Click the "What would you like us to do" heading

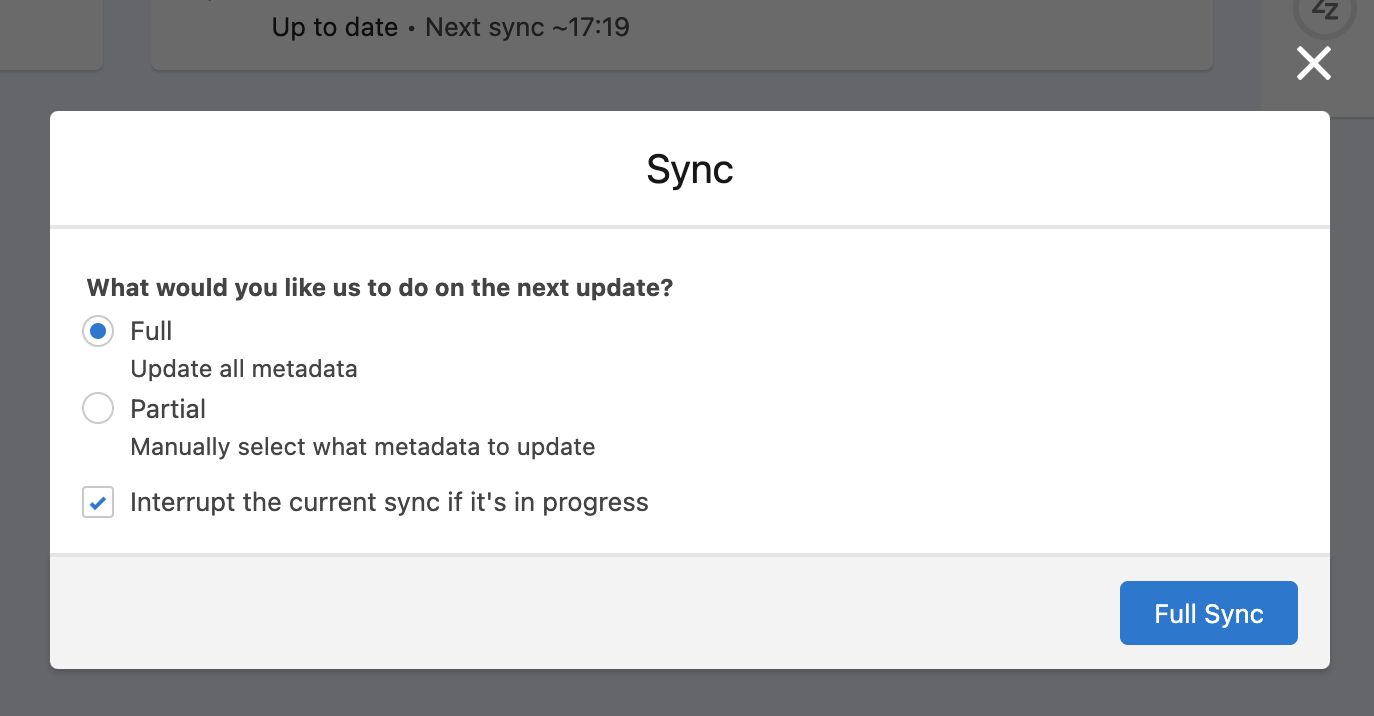[x=380, y=288]
